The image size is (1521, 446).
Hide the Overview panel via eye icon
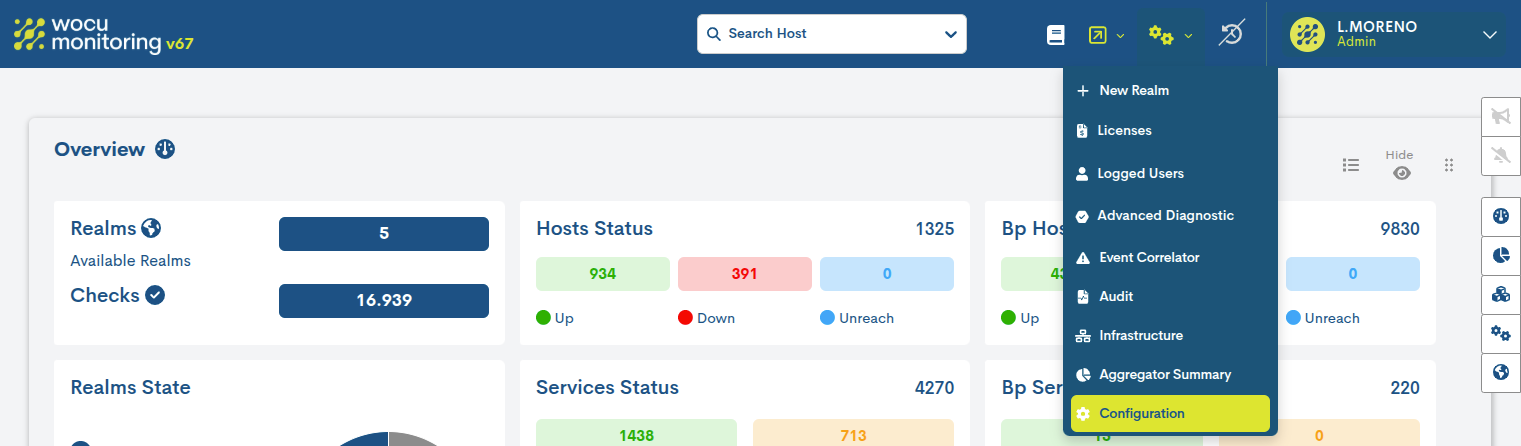(1402, 173)
